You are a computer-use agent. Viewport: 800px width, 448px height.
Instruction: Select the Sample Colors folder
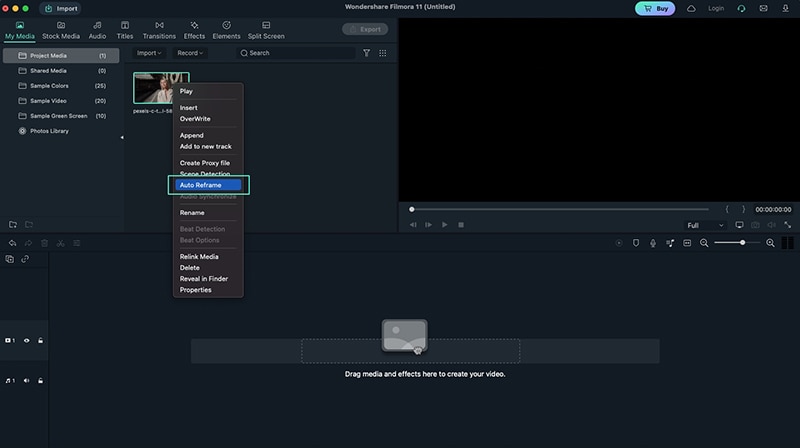tap(61, 86)
